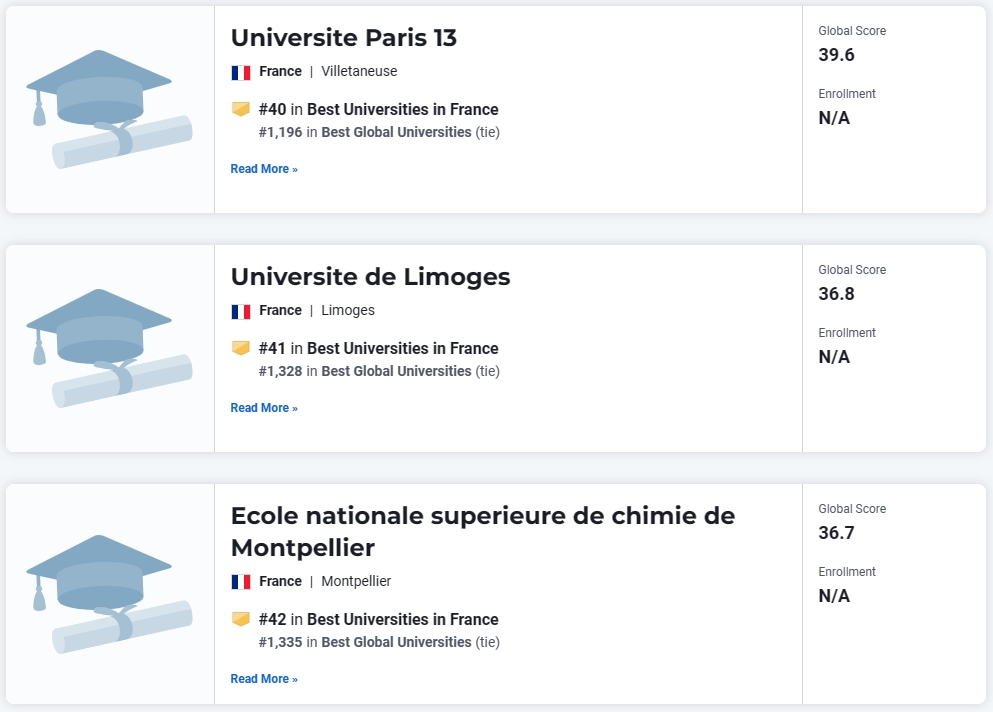The image size is (993, 712).
Task: Click the graduation cap image for Universite Paris 13
Action: [109, 110]
